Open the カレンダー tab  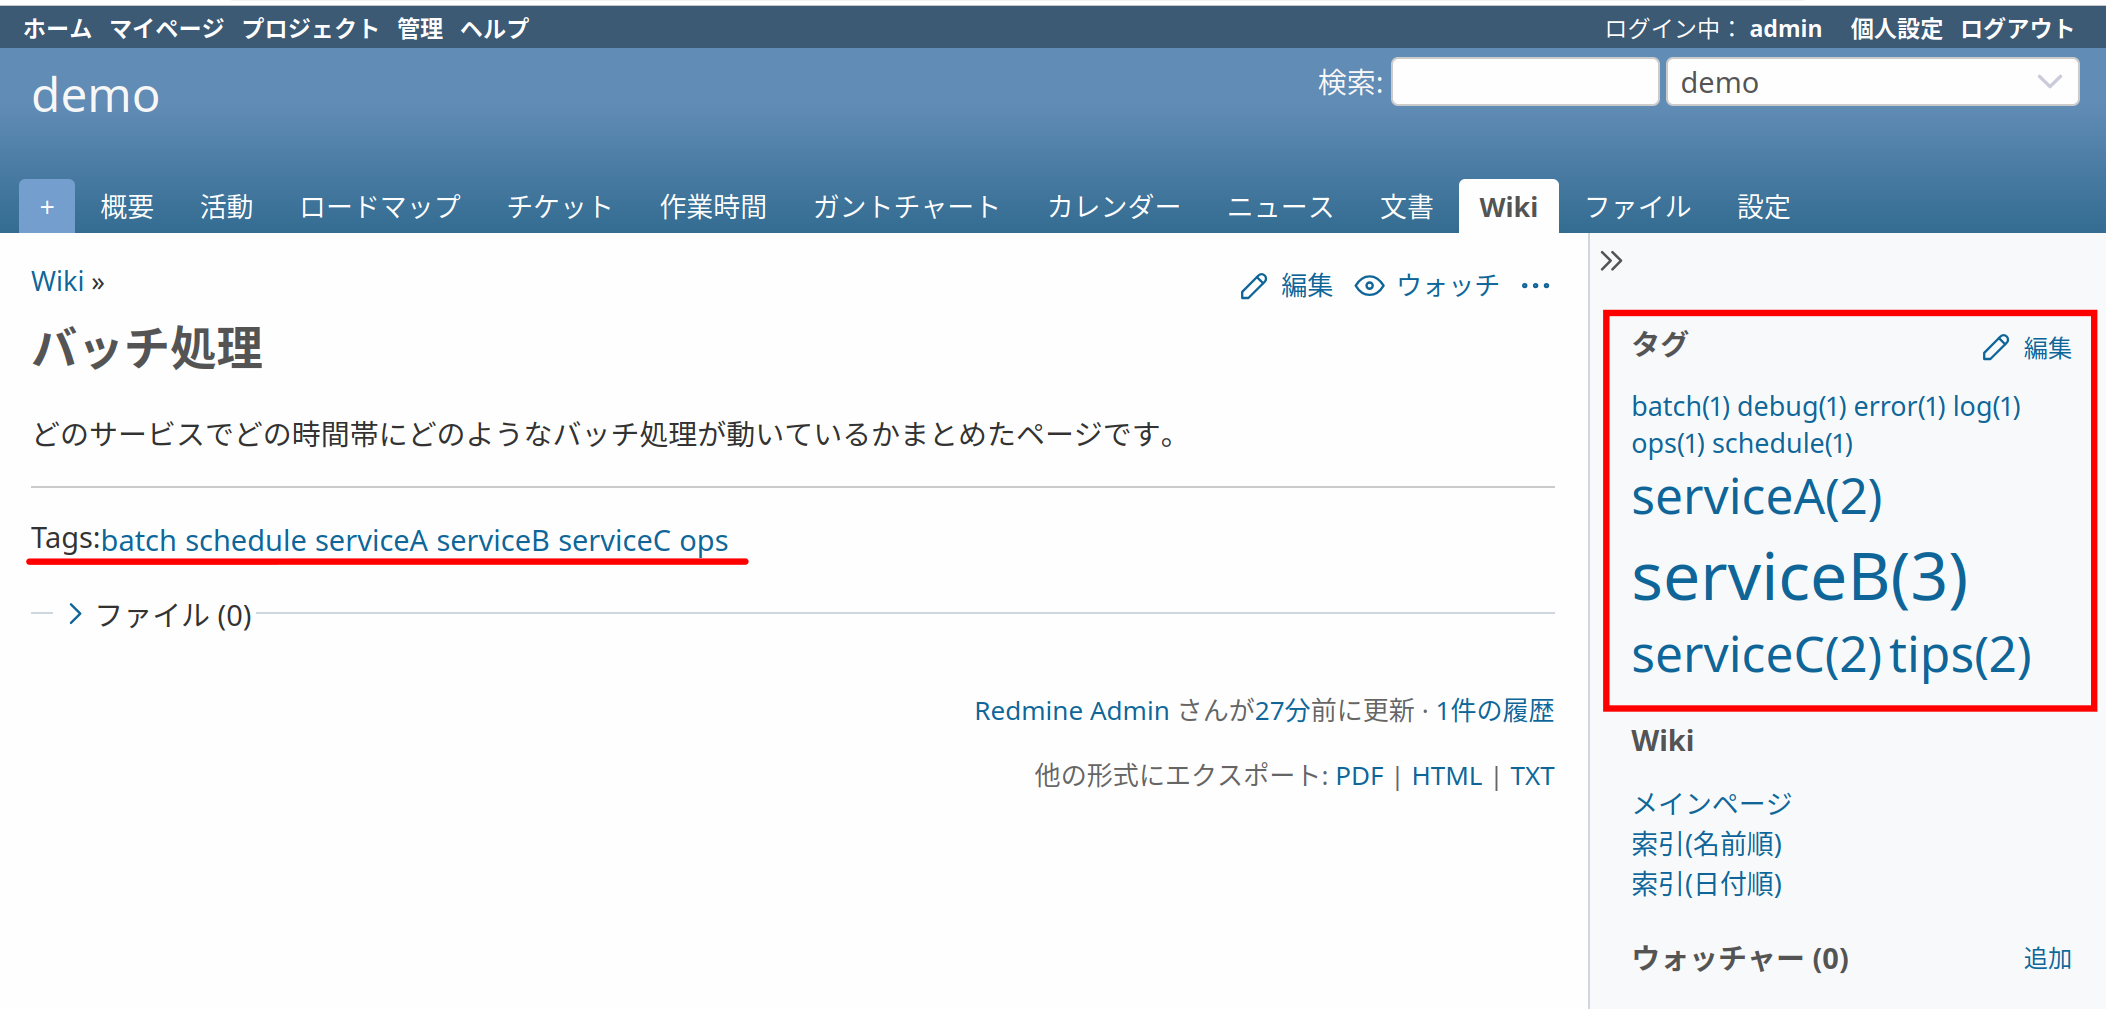coord(1113,206)
